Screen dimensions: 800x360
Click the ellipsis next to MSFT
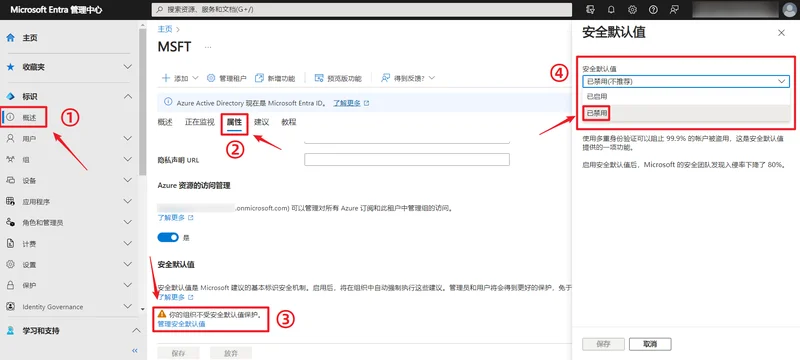[x=208, y=47]
